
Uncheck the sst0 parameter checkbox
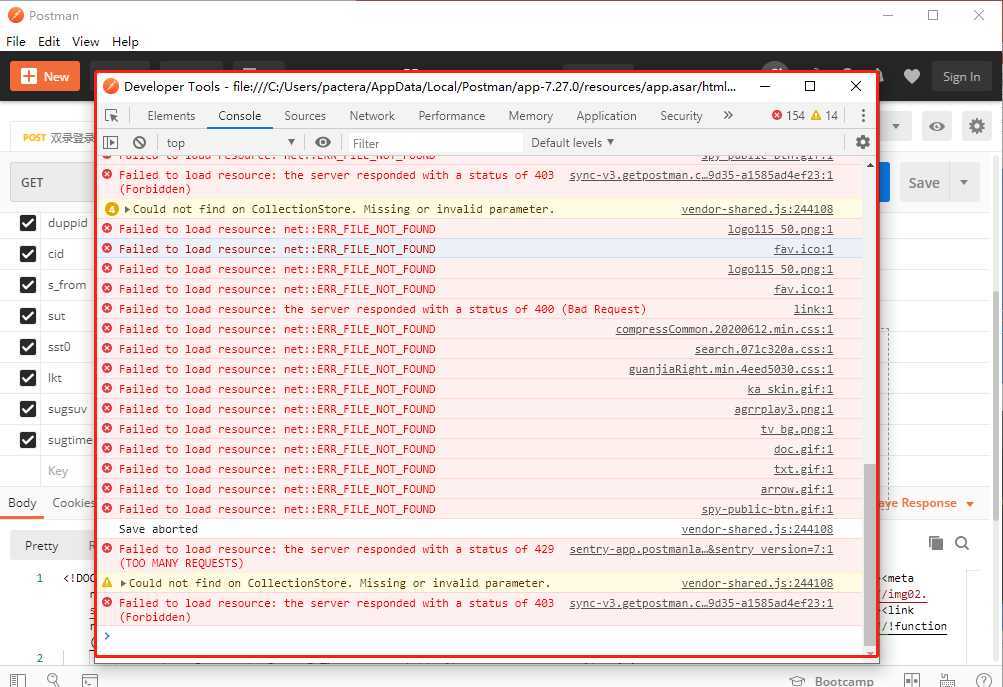[x=28, y=347]
